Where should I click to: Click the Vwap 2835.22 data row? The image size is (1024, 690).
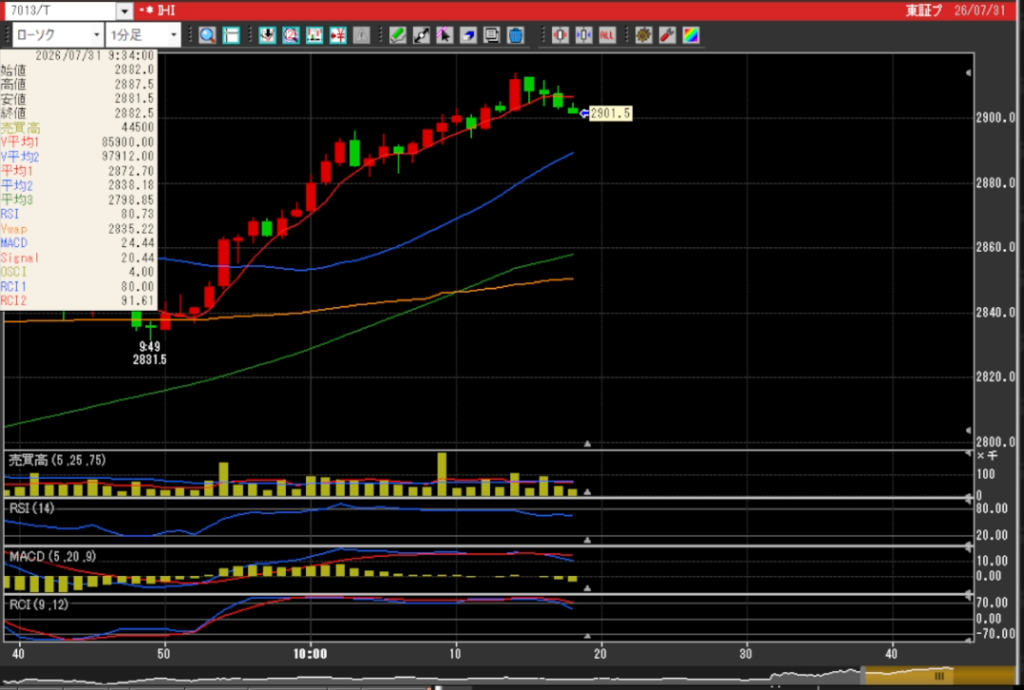[x=78, y=229]
